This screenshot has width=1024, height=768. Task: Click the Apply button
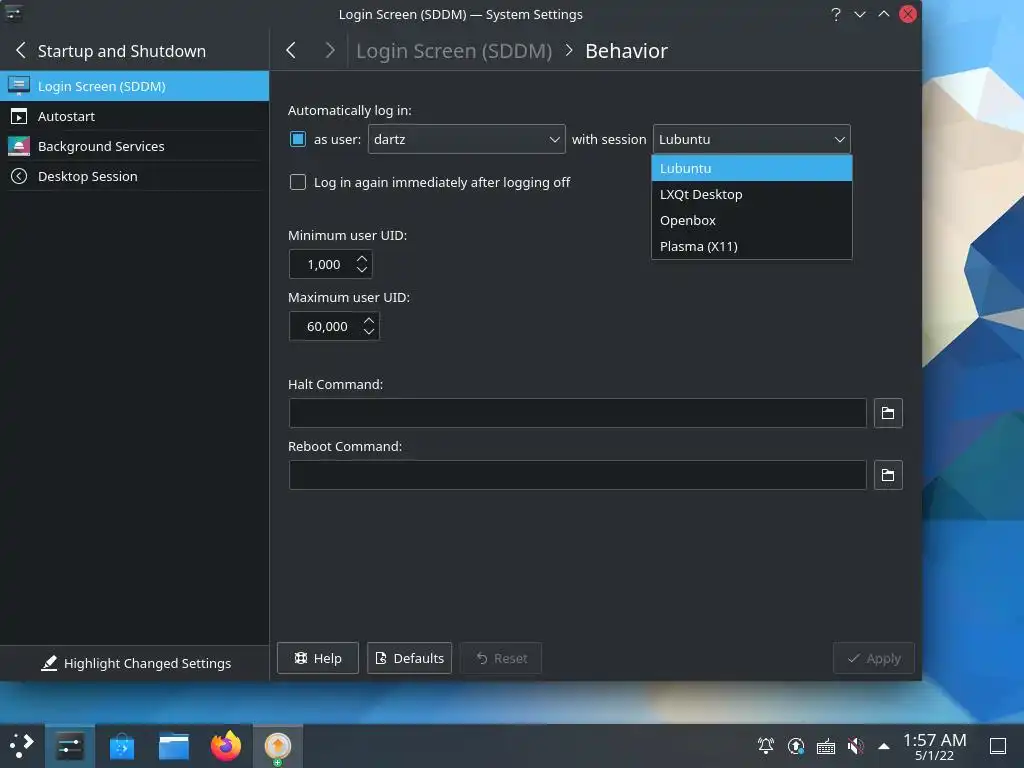click(873, 658)
